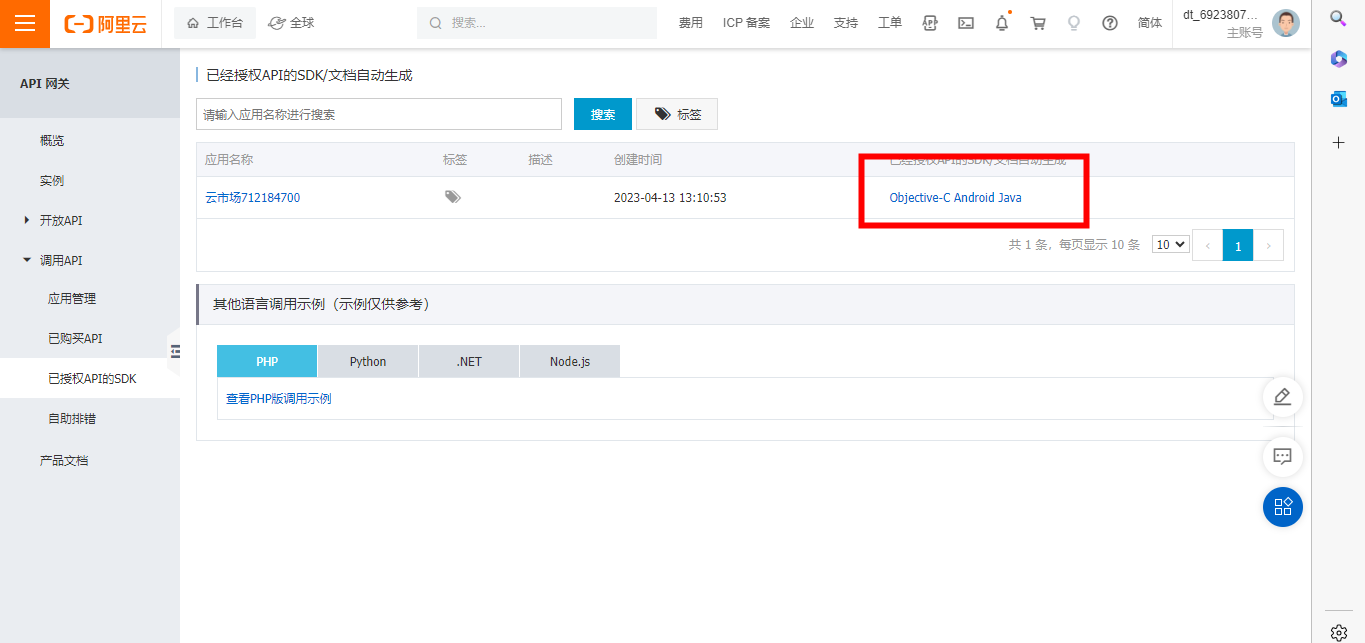The width and height of the screenshot is (1365, 643).
Task: Switch to the Node.js tab
Action: coord(570,361)
